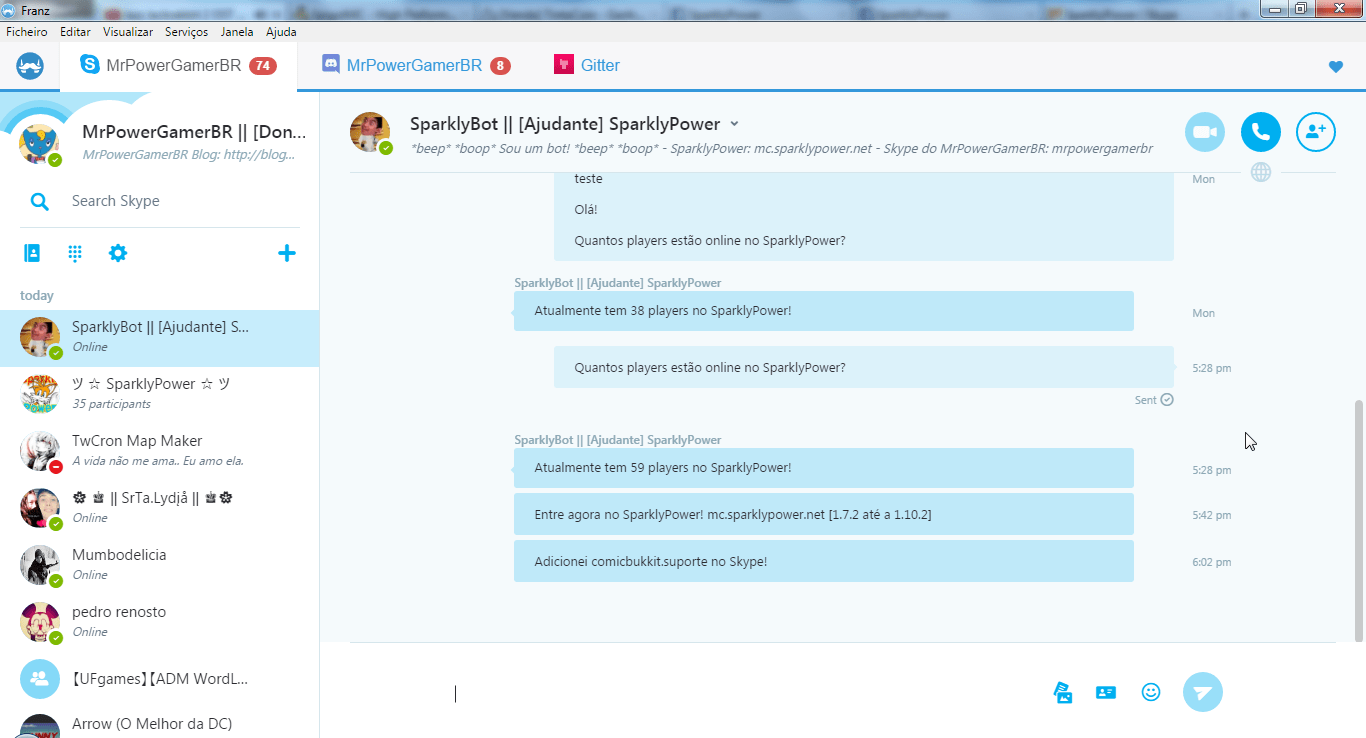Open the emoticon picker
This screenshot has height=738, width=1366.
coord(1151,692)
